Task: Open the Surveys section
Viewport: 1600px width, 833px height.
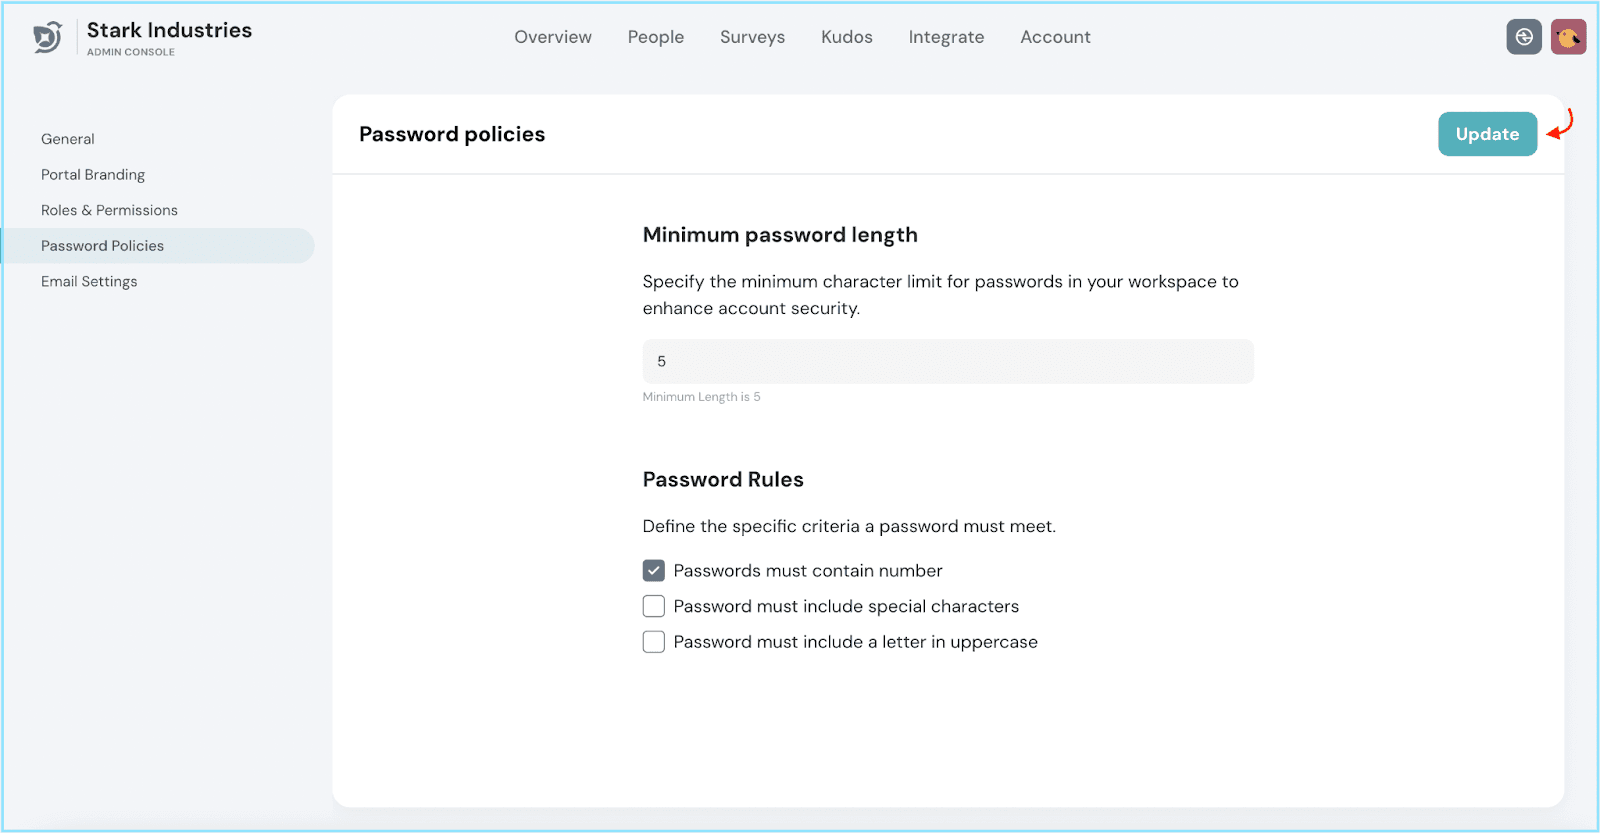Action: click(x=752, y=37)
